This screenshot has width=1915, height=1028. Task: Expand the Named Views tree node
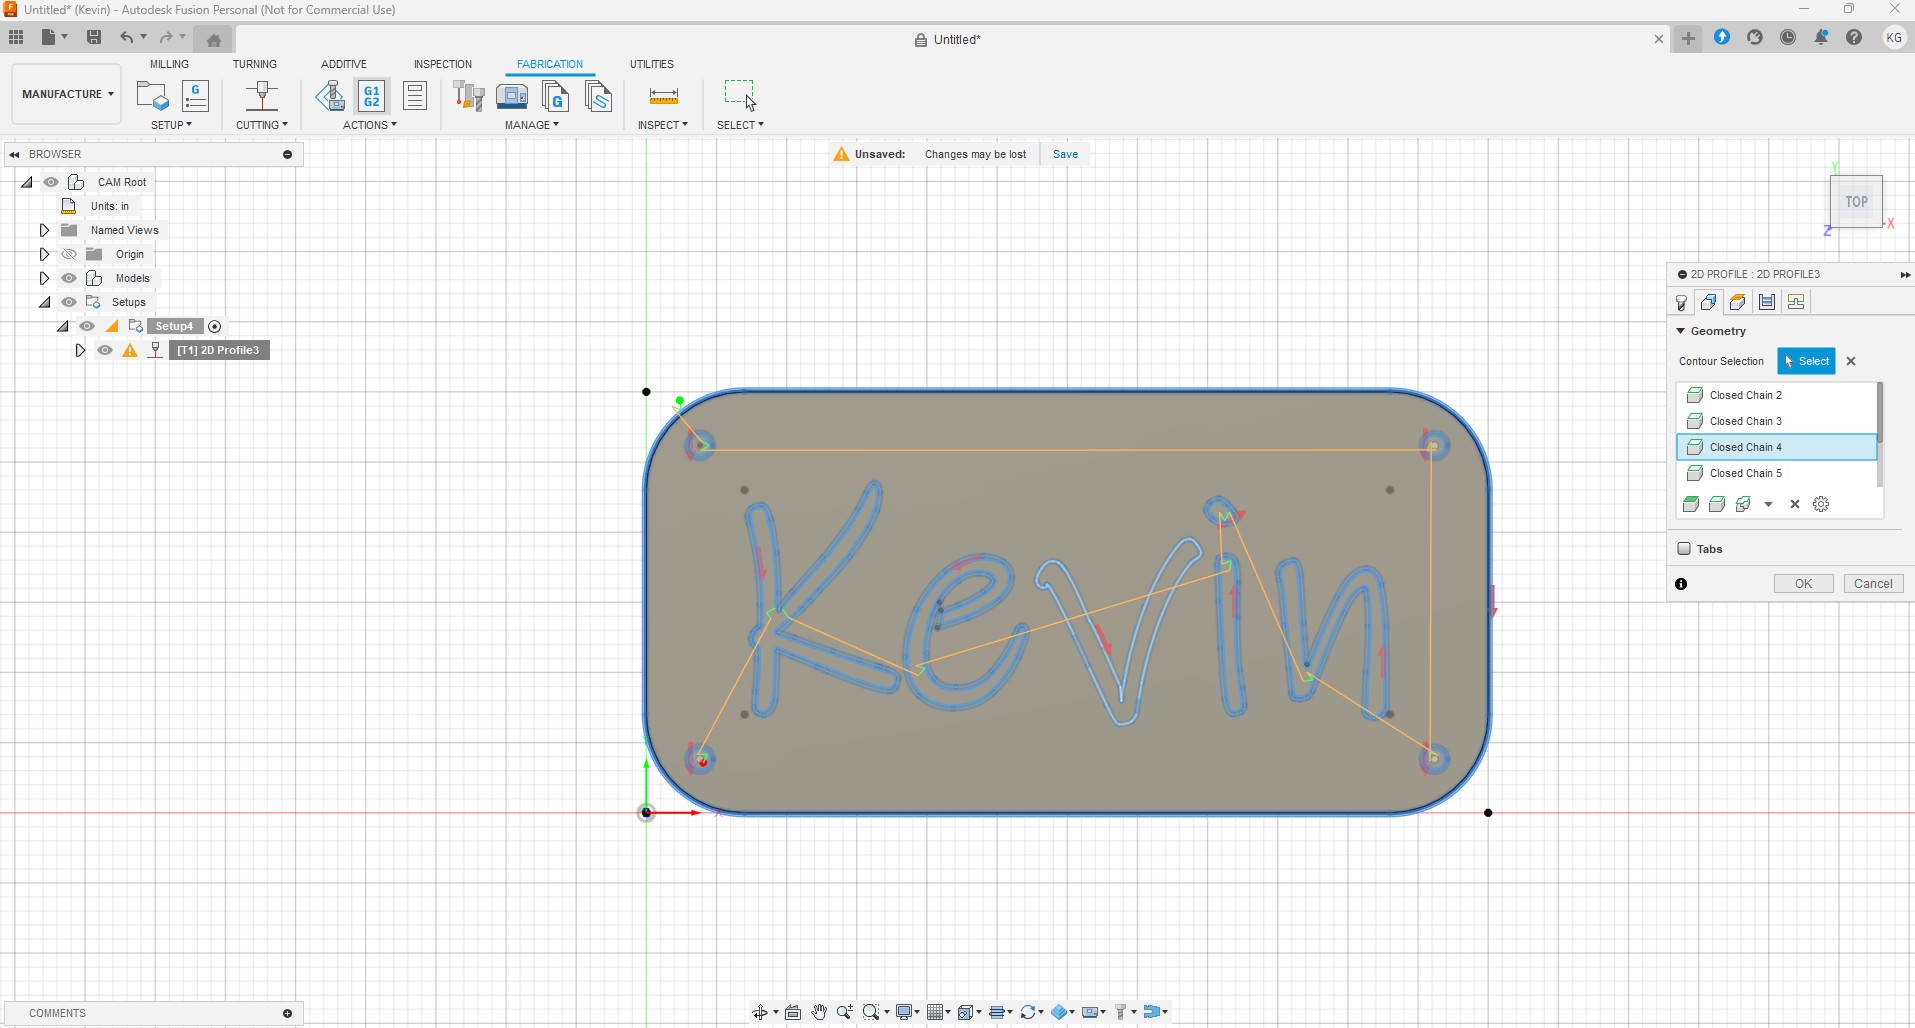coord(44,230)
